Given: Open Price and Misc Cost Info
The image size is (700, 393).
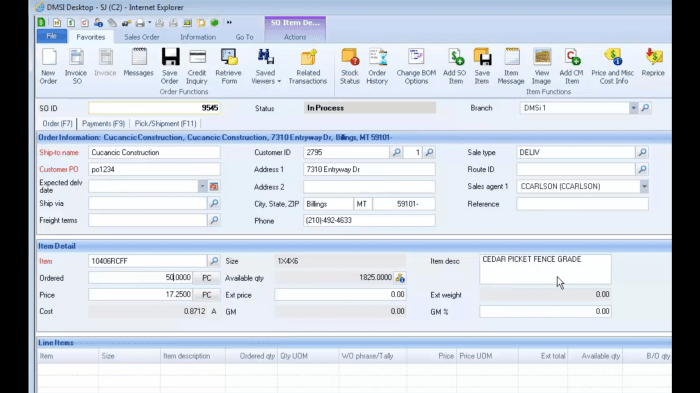Looking at the screenshot, I should click(x=613, y=66).
